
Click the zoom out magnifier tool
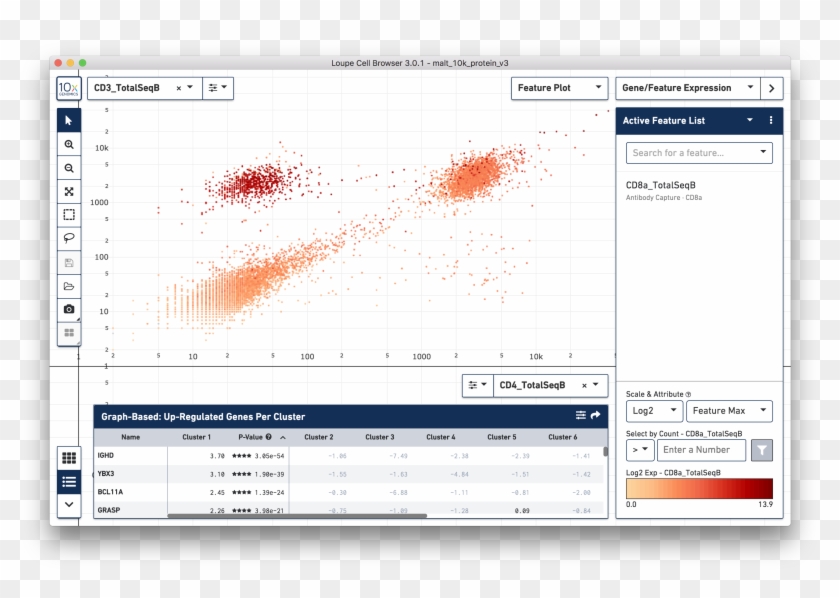(68, 168)
